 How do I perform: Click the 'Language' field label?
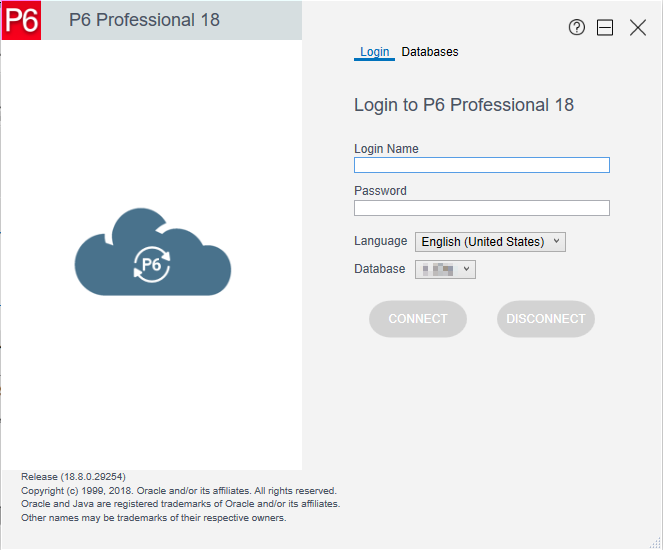[x=380, y=241]
